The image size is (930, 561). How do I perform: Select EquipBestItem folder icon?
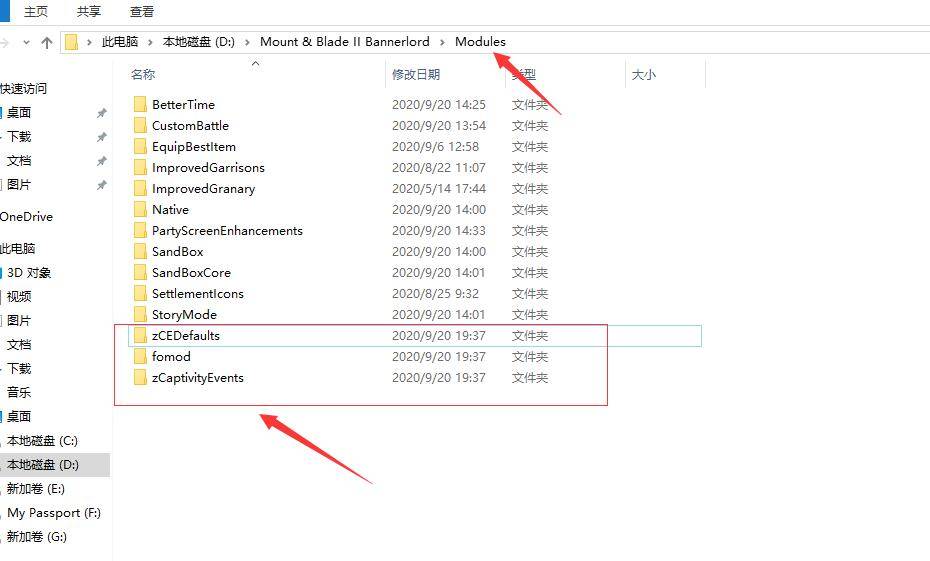pyautogui.click(x=140, y=146)
